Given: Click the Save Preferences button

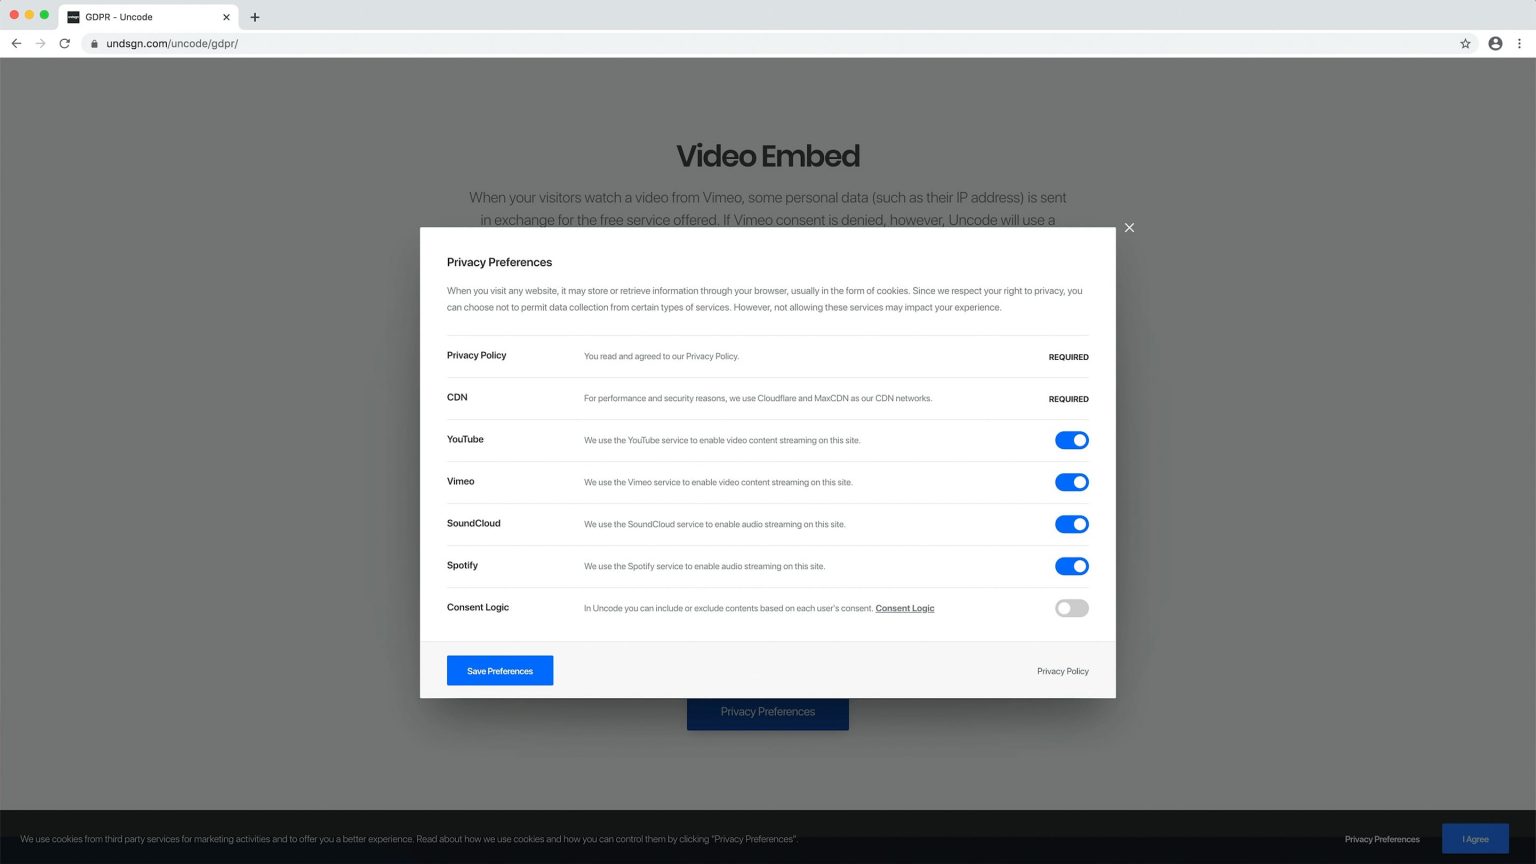Looking at the screenshot, I should [x=500, y=670].
